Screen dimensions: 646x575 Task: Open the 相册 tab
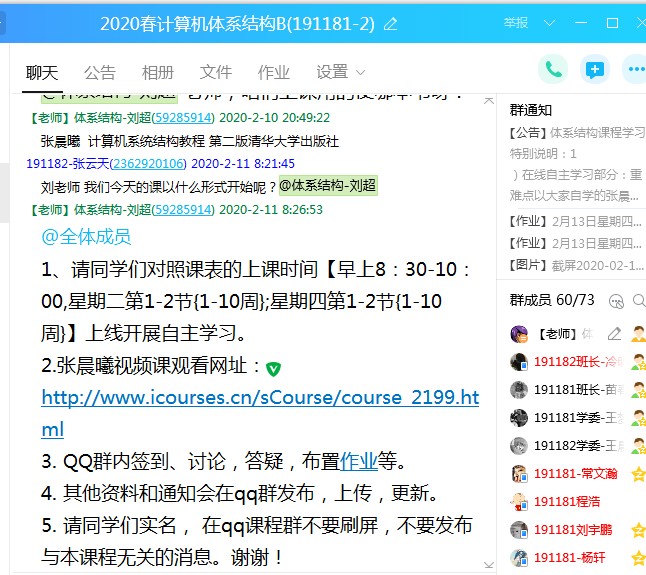[158, 72]
